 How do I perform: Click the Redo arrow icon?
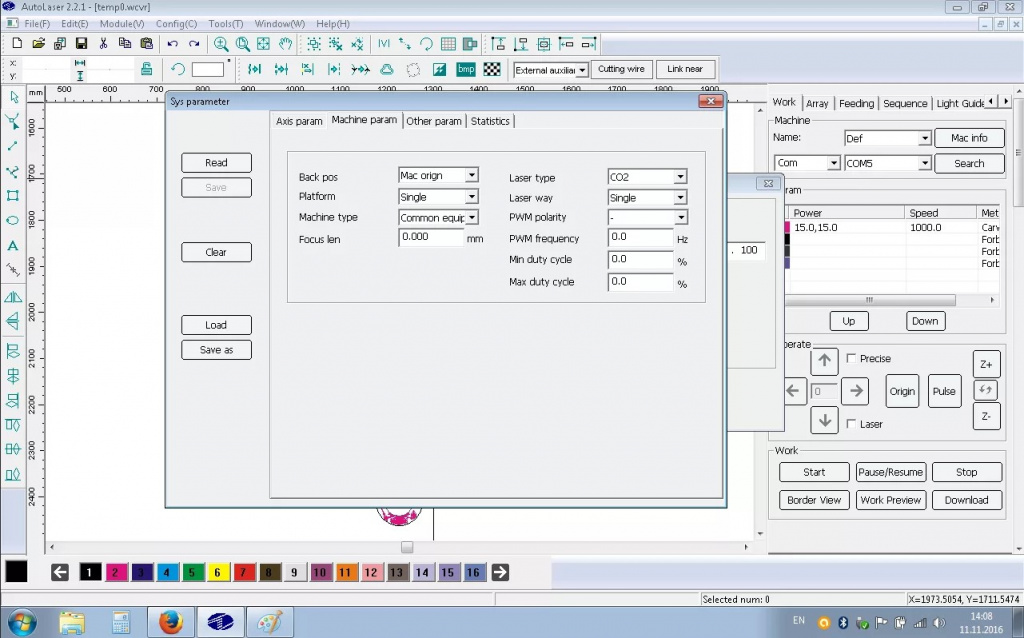pyautogui.click(x=194, y=44)
